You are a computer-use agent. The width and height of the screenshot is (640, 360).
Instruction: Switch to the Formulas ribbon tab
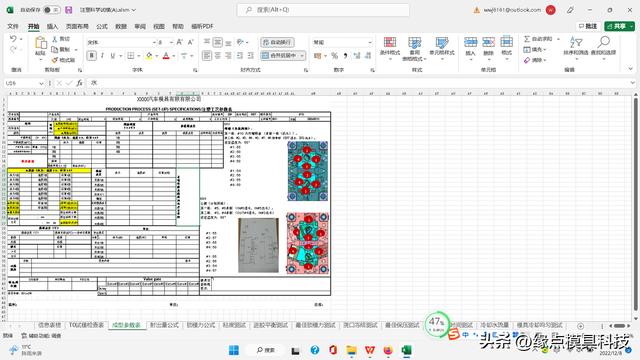pos(102,26)
